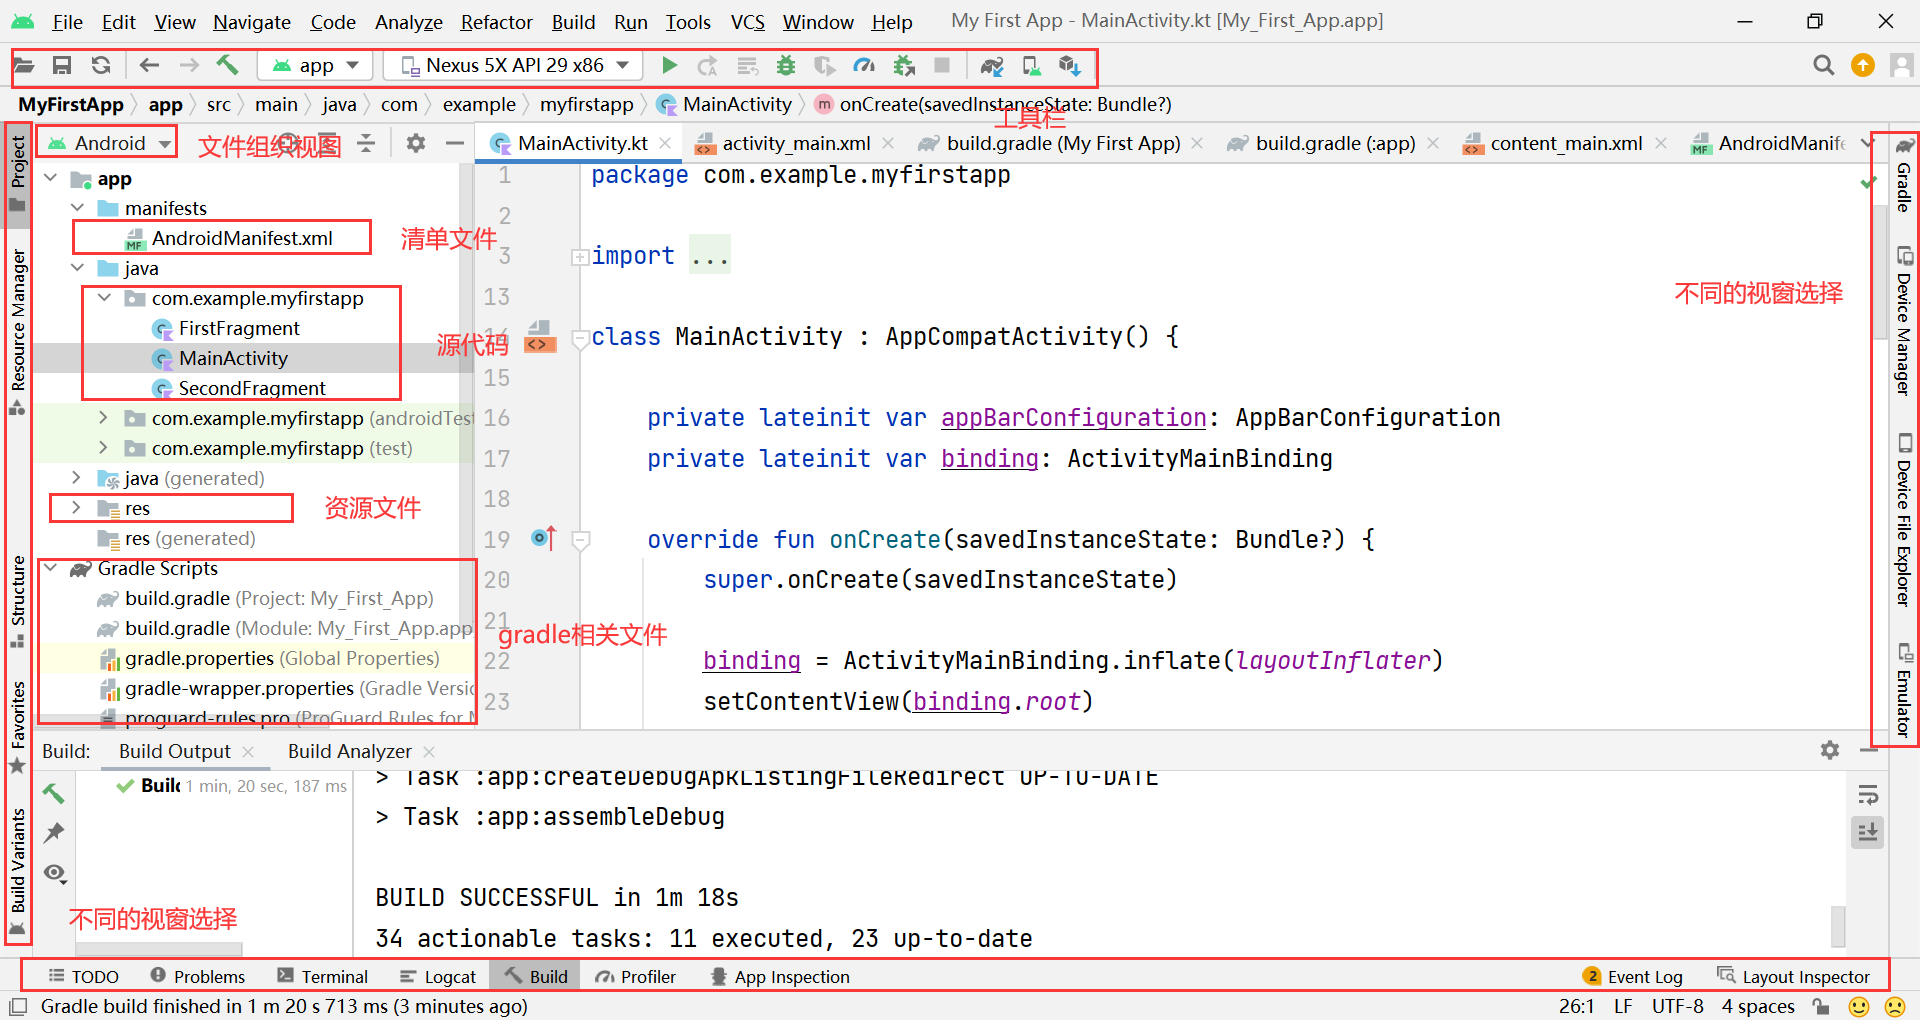This screenshot has width=1920, height=1020.
Task: Toggle soft-wrap icon in Build output
Action: [1868, 795]
